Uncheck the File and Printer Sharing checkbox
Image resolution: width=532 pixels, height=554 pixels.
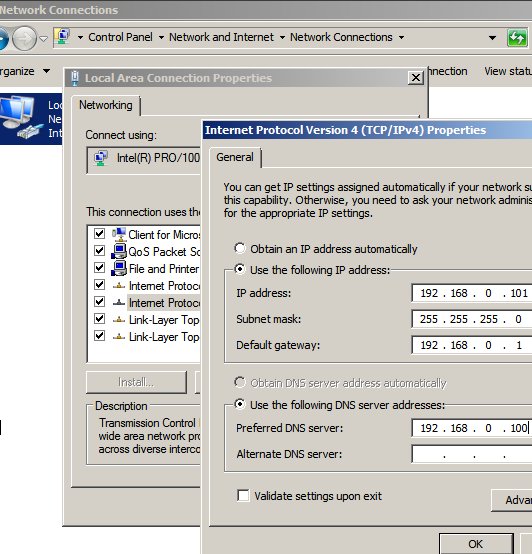pos(100,267)
